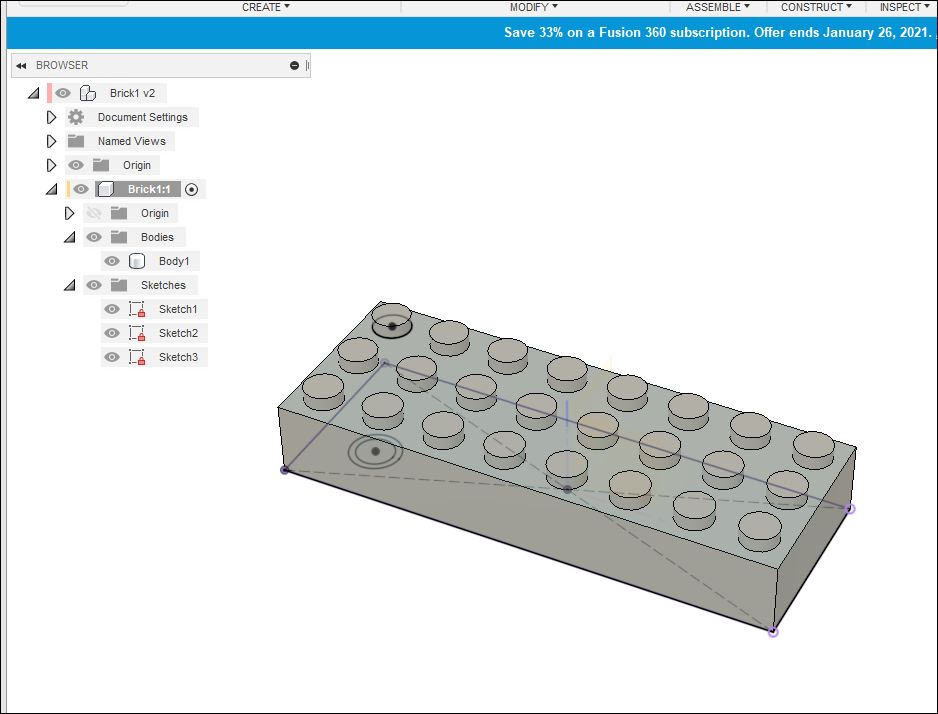Click the minus icon in the Browser header
This screenshot has height=714, width=938.
(293, 65)
